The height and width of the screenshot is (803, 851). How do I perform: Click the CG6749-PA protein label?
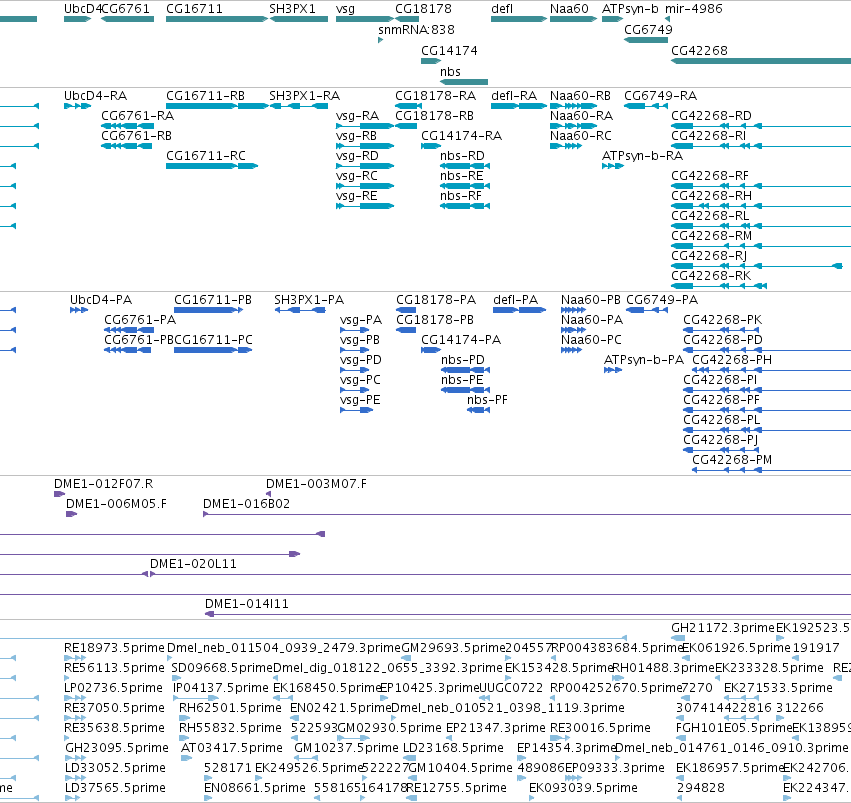(662, 300)
